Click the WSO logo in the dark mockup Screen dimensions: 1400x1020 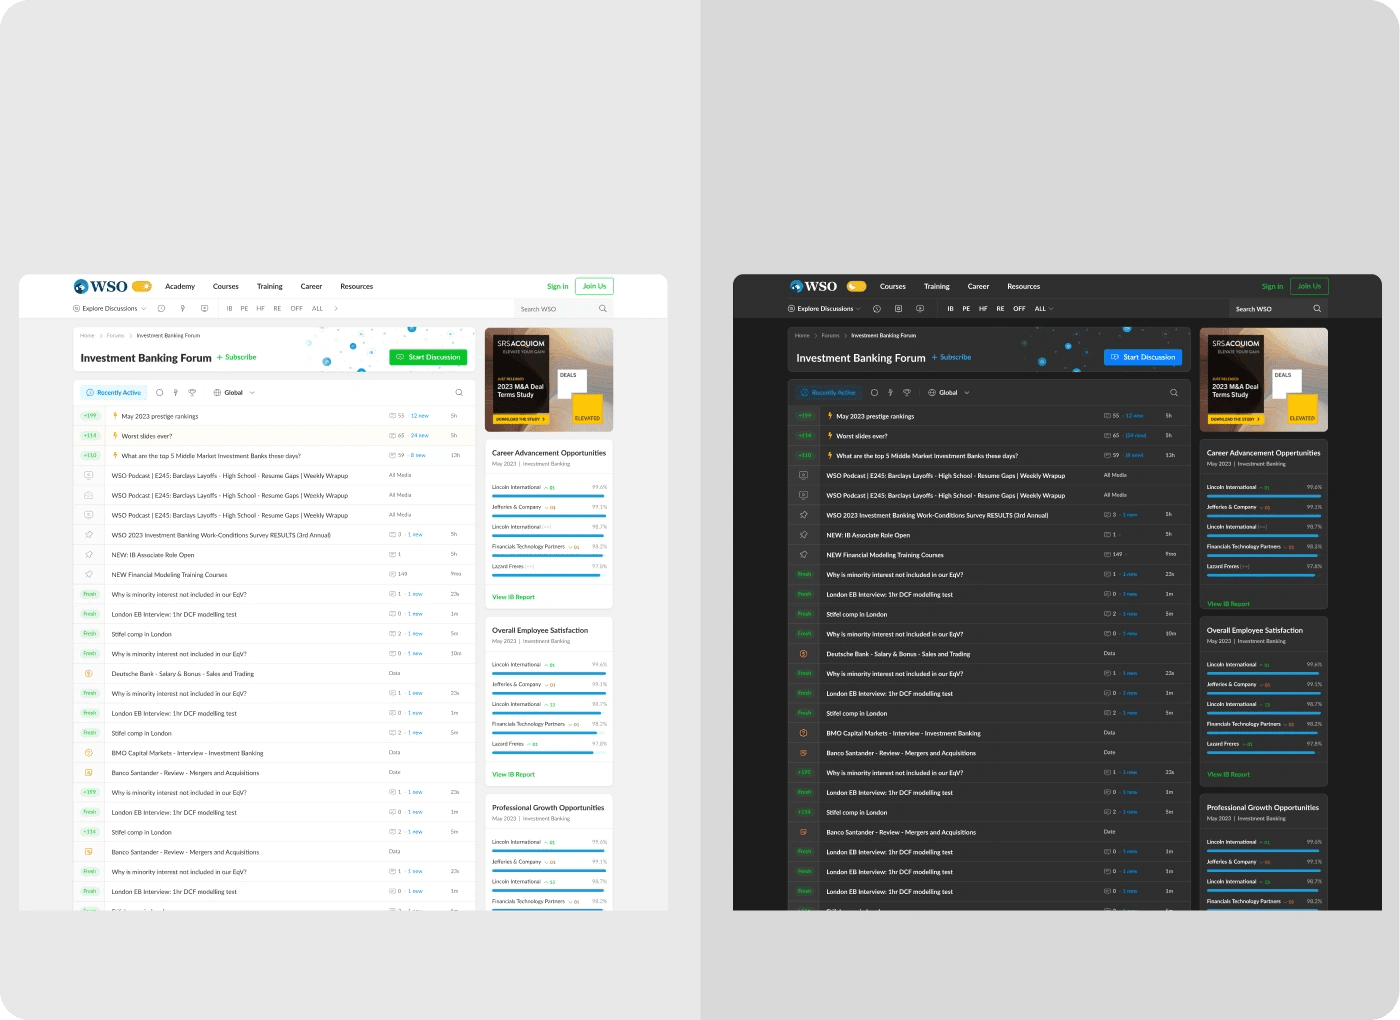pyautogui.click(x=813, y=286)
